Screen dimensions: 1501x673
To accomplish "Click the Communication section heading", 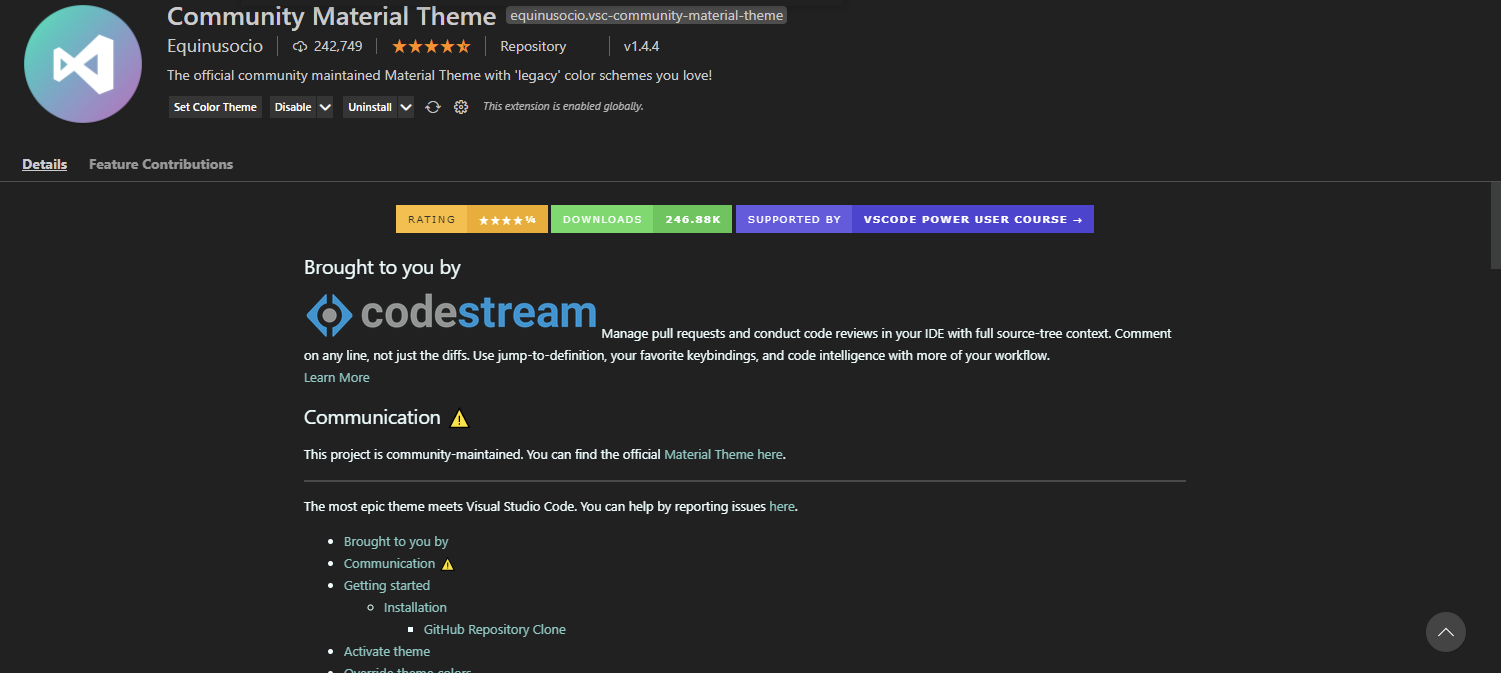I will [x=372, y=418].
